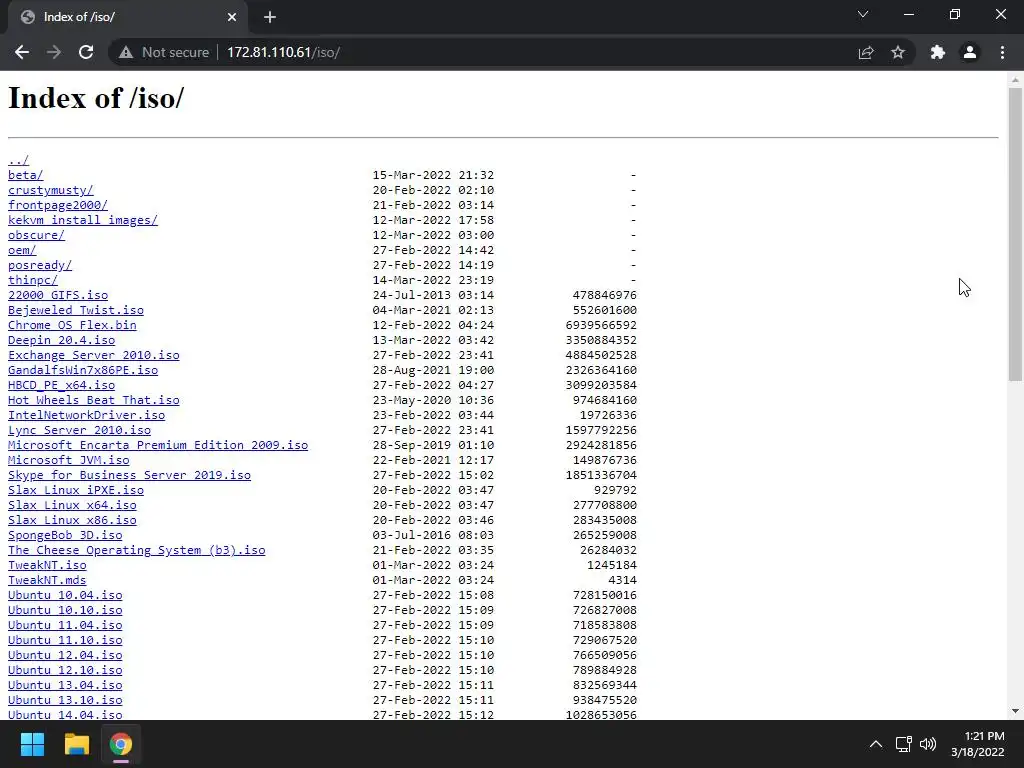Click the Index of /iso/ heading

96,99
